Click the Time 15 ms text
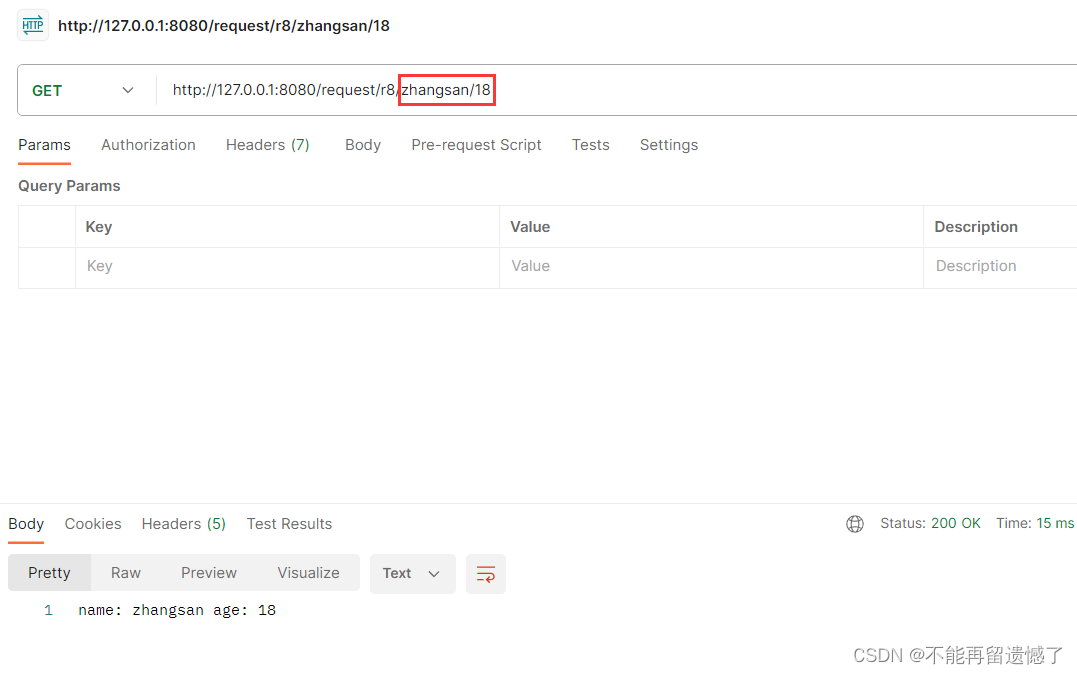The height and width of the screenshot is (674, 1077). click(x=1035, y=524)
